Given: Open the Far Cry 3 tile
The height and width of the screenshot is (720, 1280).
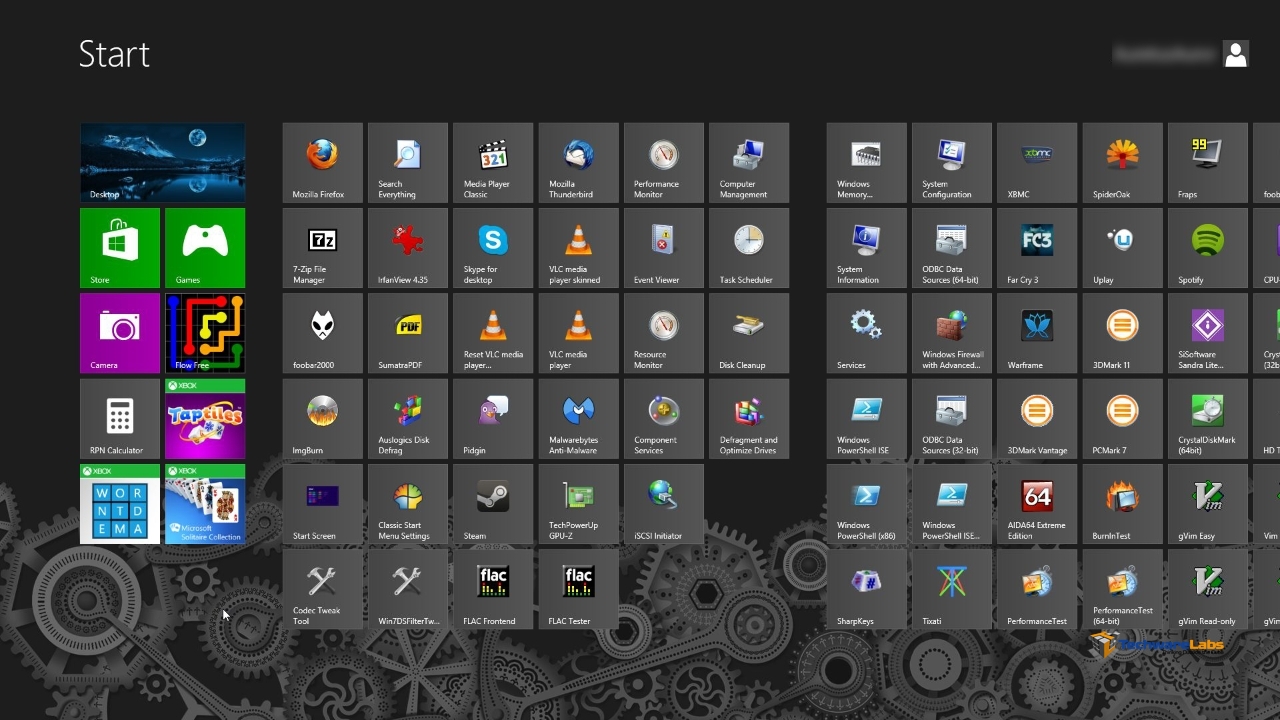Looking at the screenshot, I should (1037, 247).
